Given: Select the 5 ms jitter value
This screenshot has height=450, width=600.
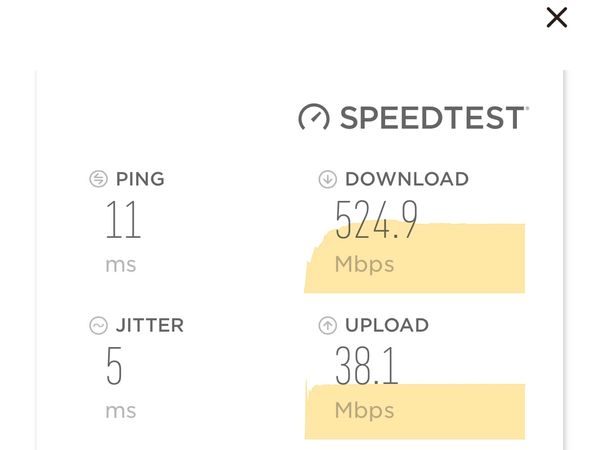Looking at the screenshot, I should click(114, 365).
